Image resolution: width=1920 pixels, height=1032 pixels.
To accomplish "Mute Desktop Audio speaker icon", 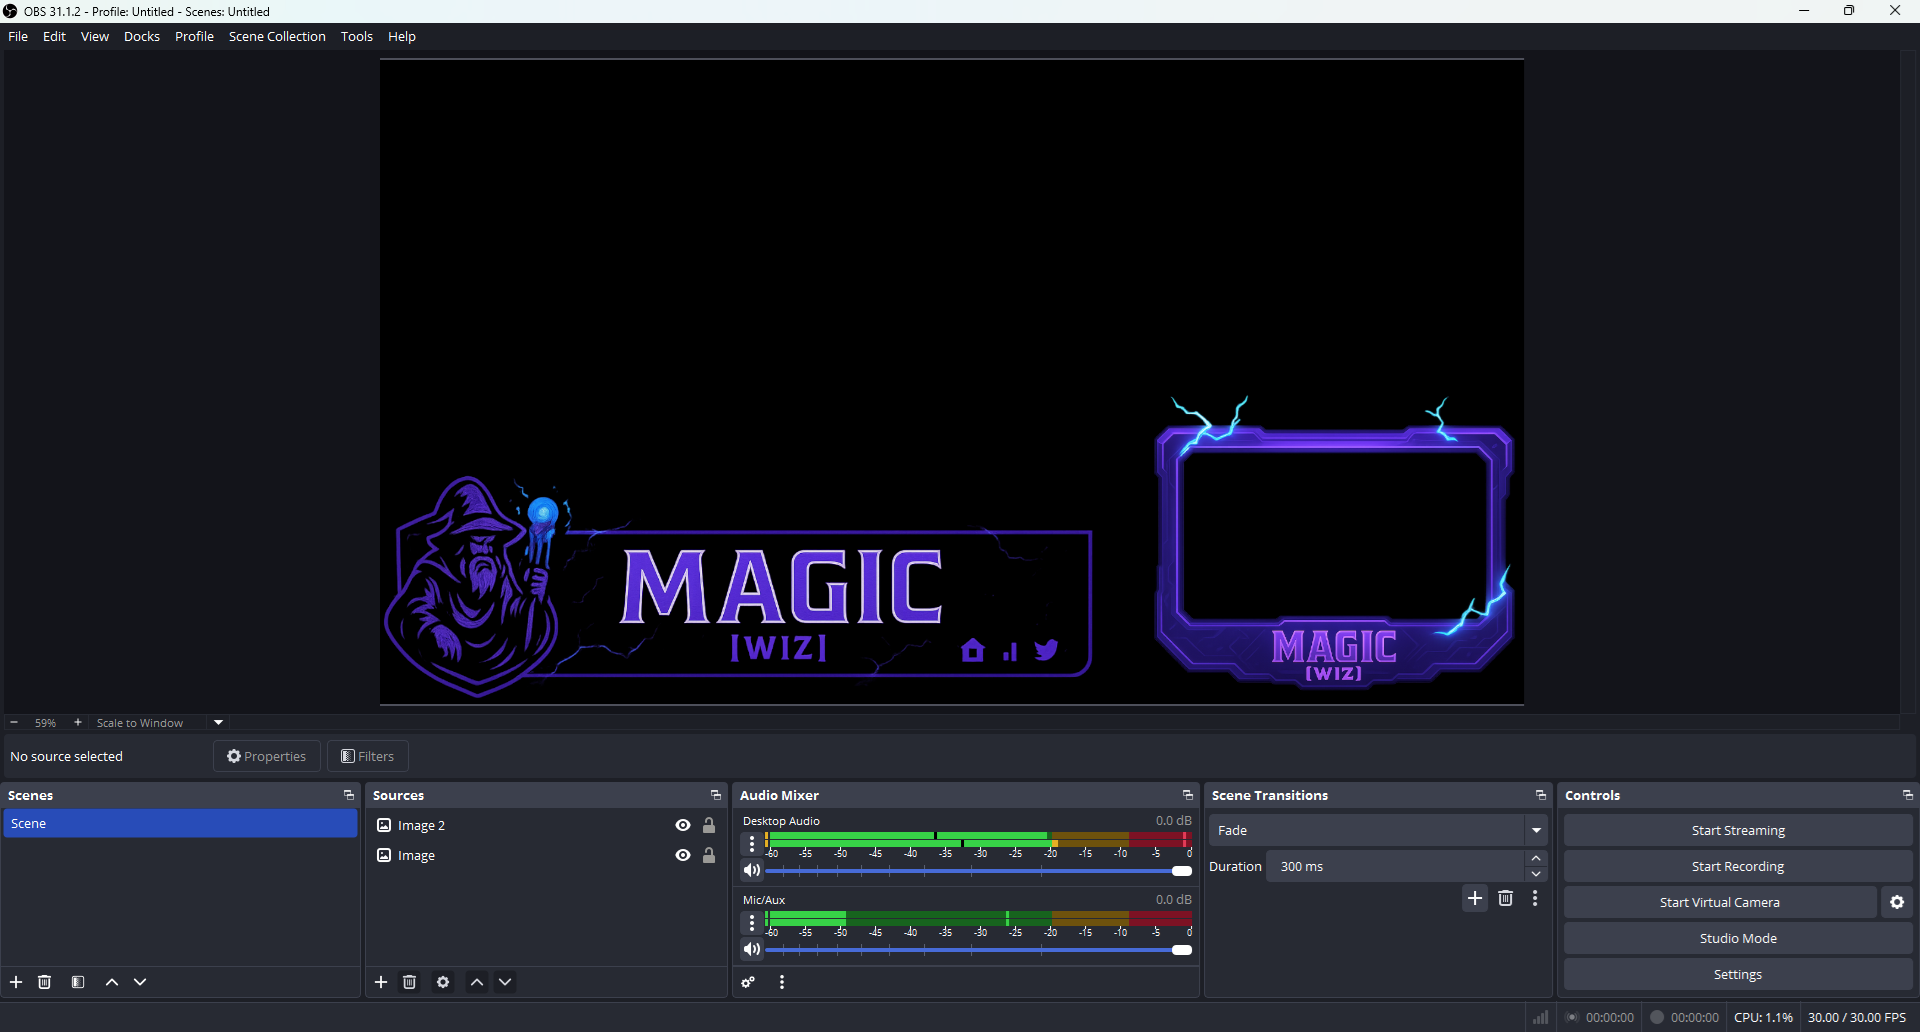I will (752, 871).
